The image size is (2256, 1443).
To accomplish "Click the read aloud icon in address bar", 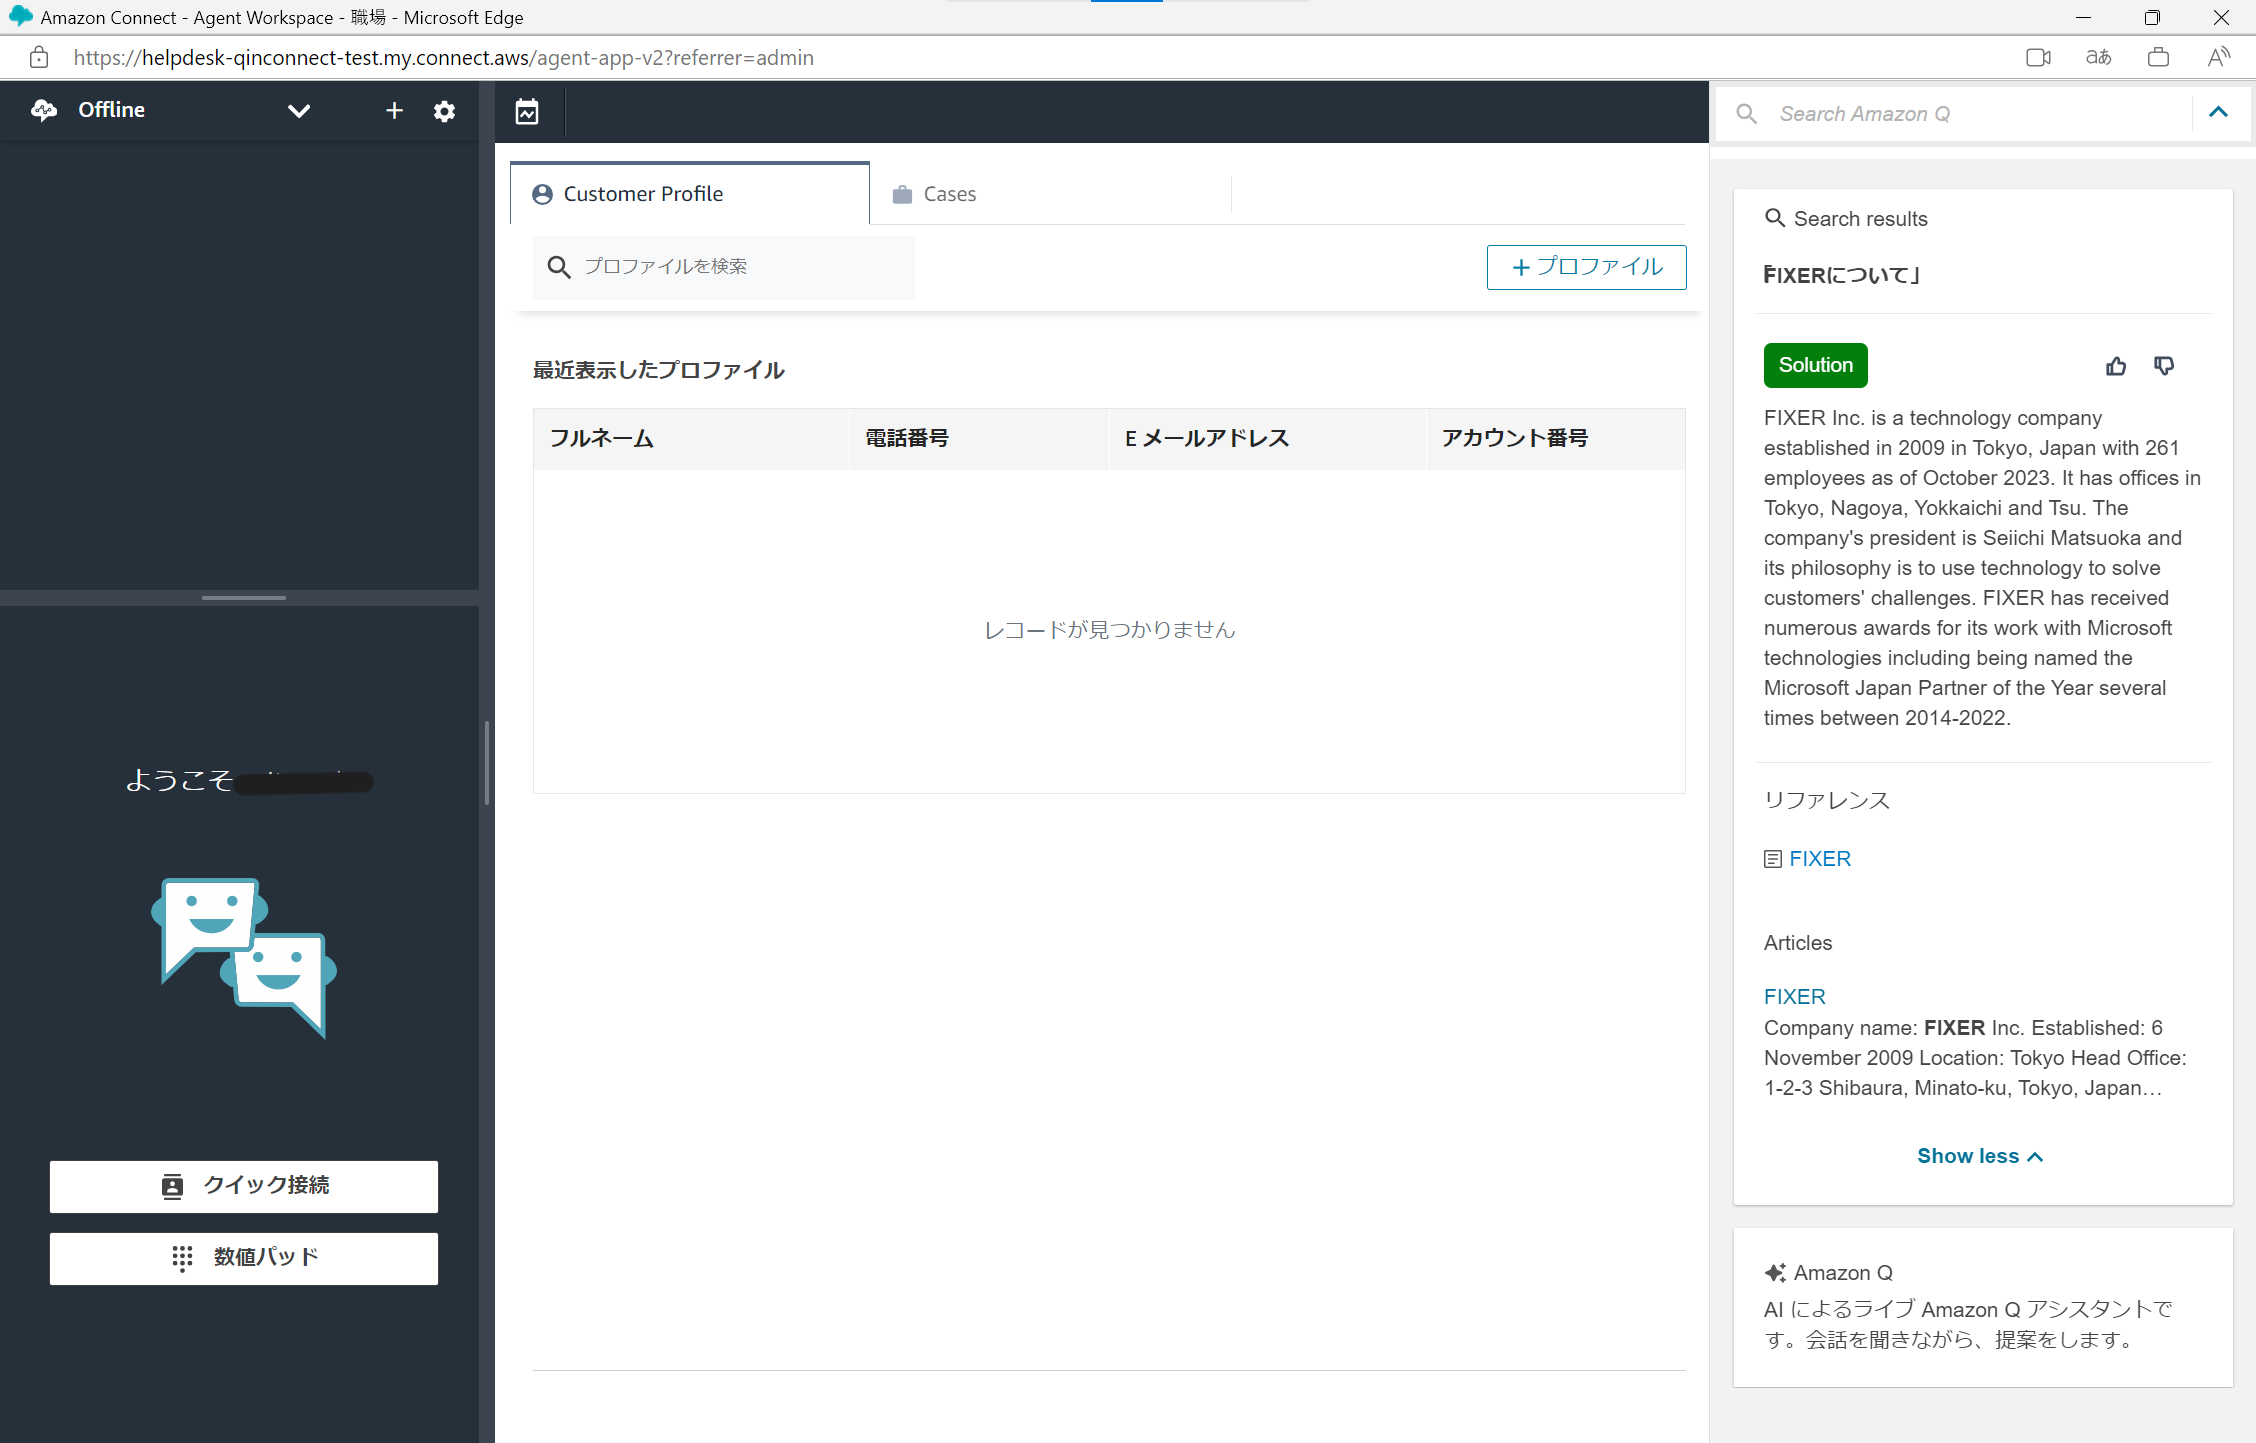I will tap(2218, 58).
